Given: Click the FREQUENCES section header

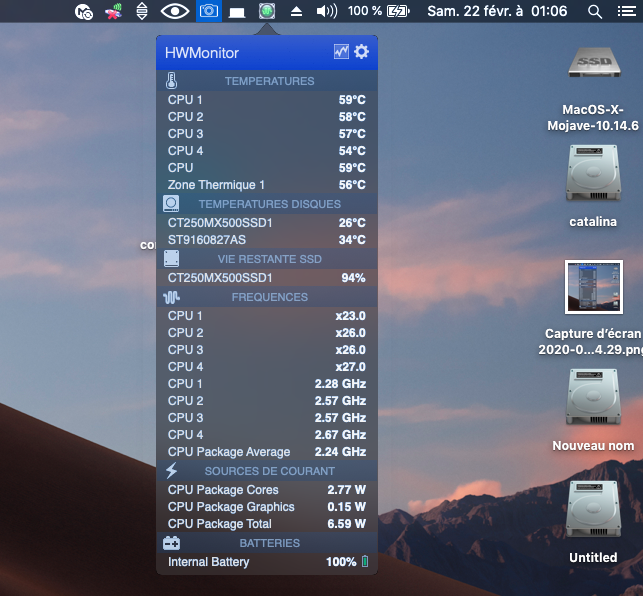Looking at the screenshot, I should click(x=267, y=297).
